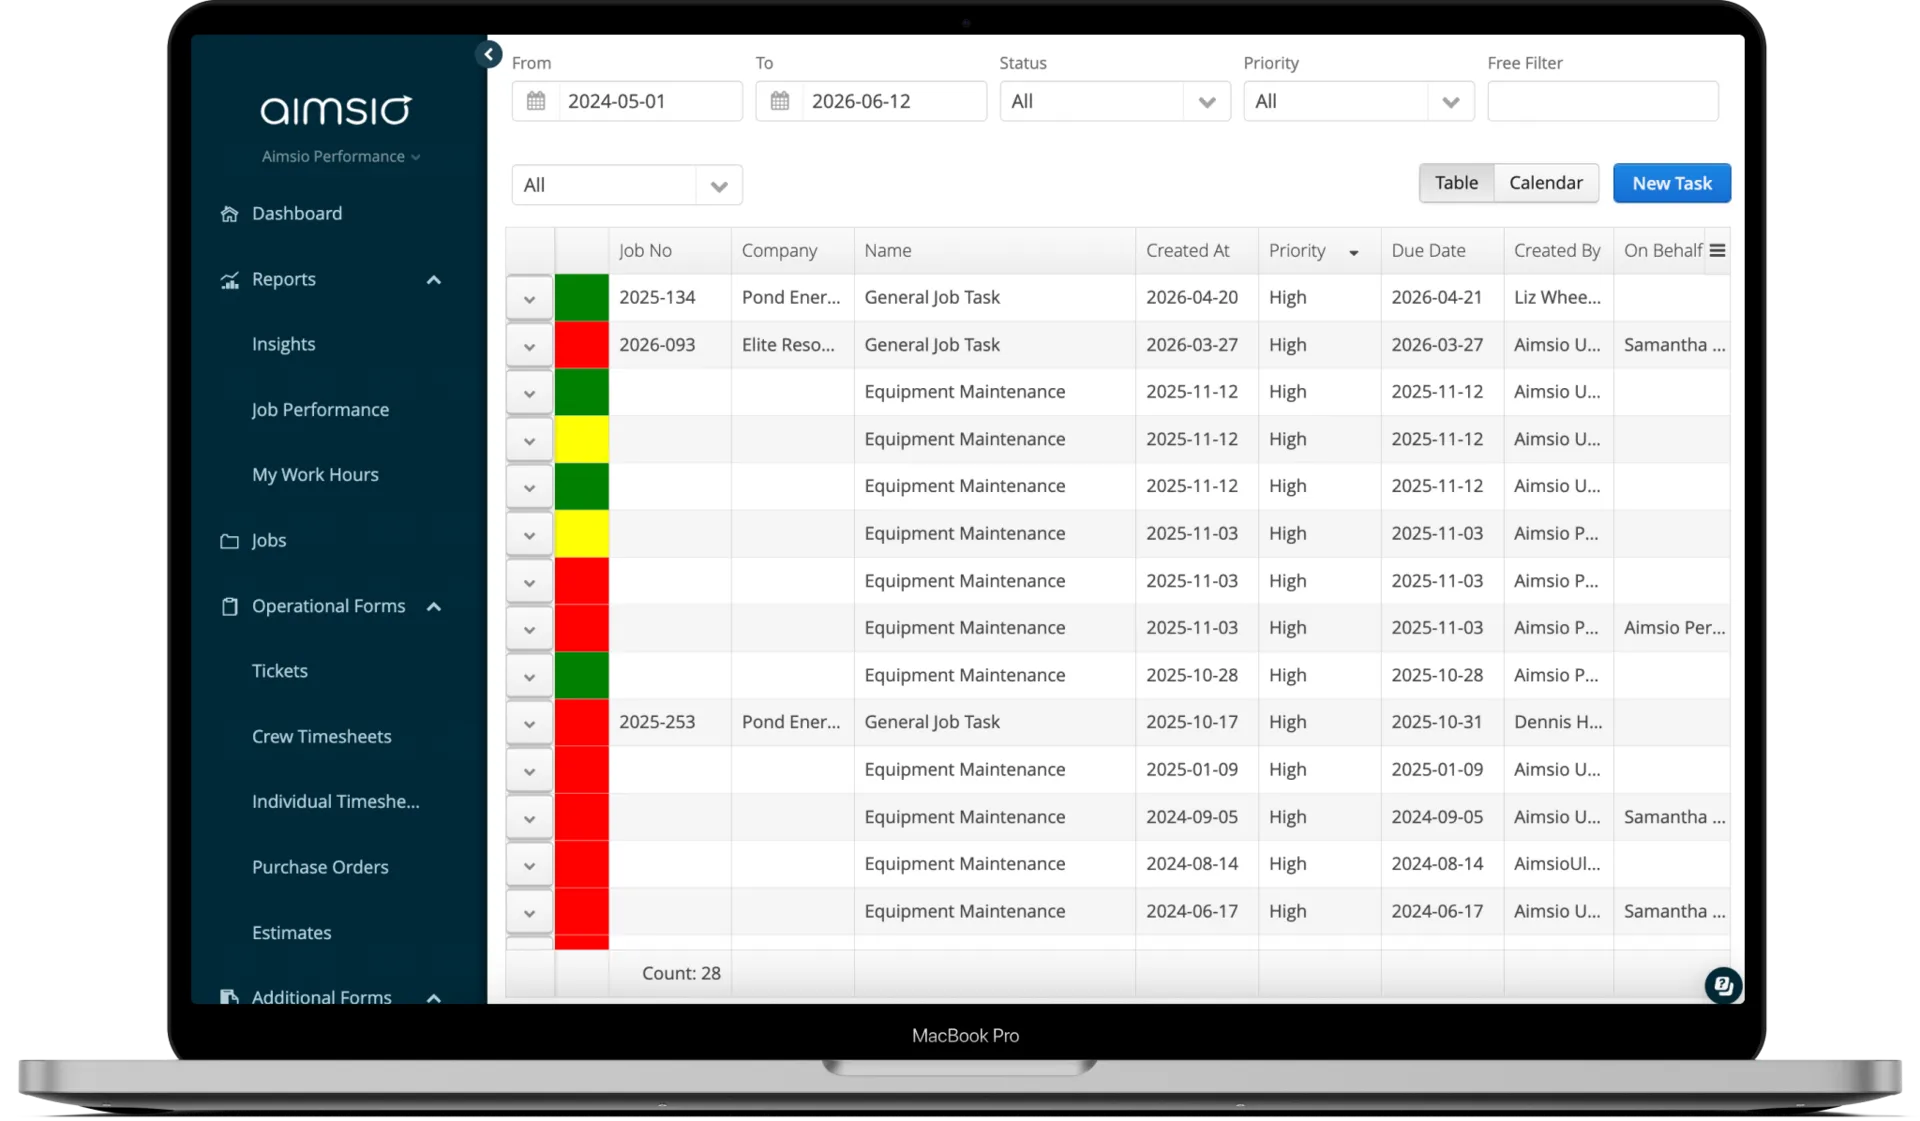Collapse the sidebar with the arrow button
Screen dimensions: 1920x1121
coord(488,54)
